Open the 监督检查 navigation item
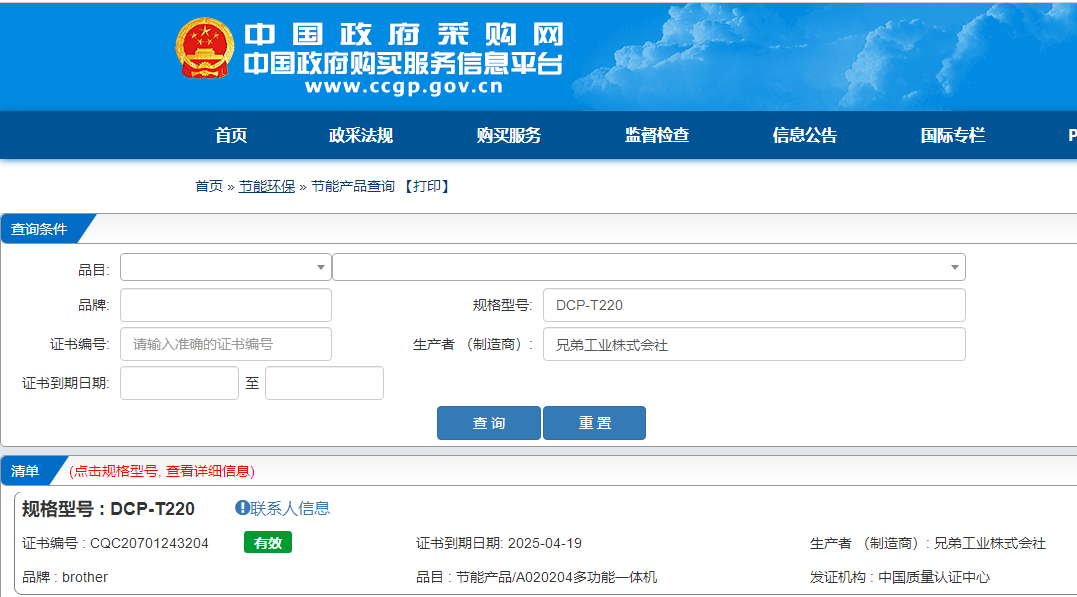 (x=657, y=136)
